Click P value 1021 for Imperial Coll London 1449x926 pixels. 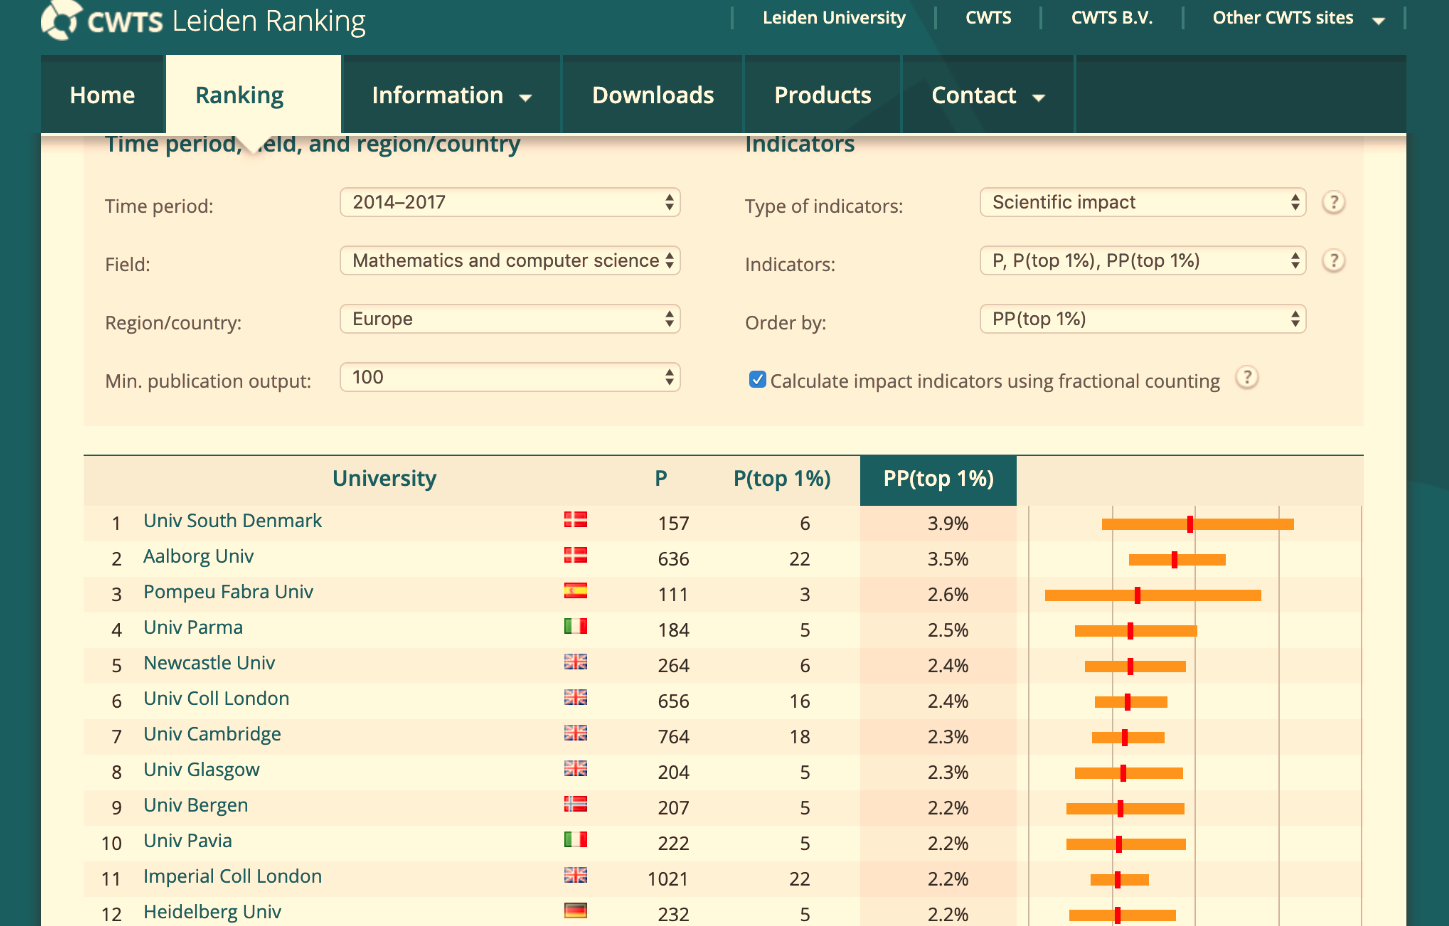pos(668,879)
